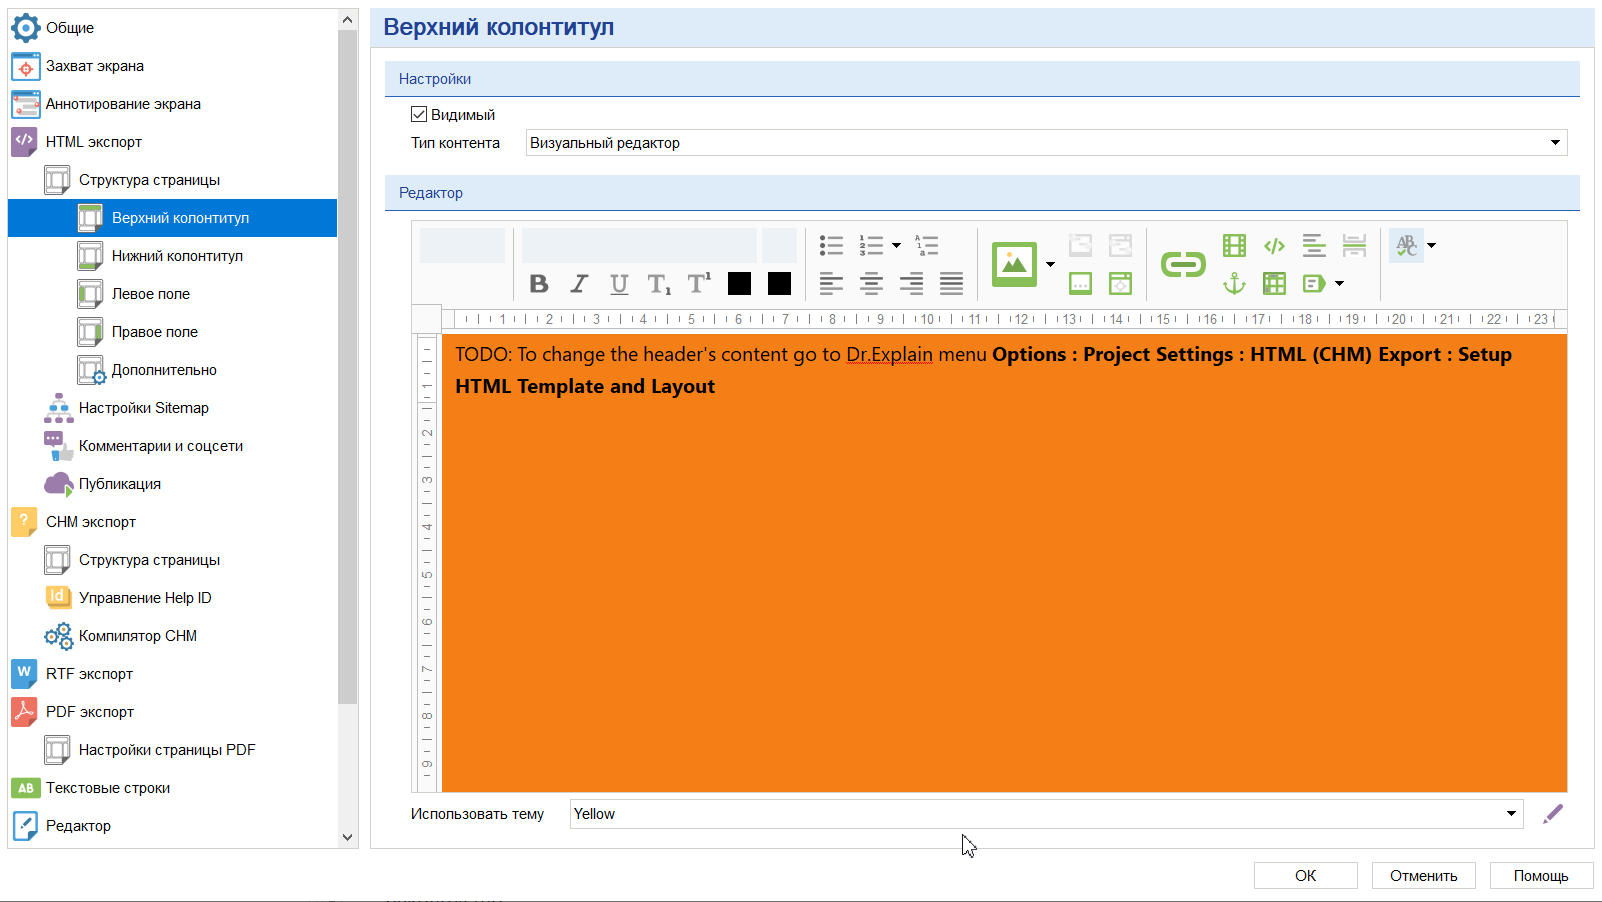This screenshot has width=1602, height=902.
Task: Click the font size box
Action: pyautogui.click(x=779, y=246)
